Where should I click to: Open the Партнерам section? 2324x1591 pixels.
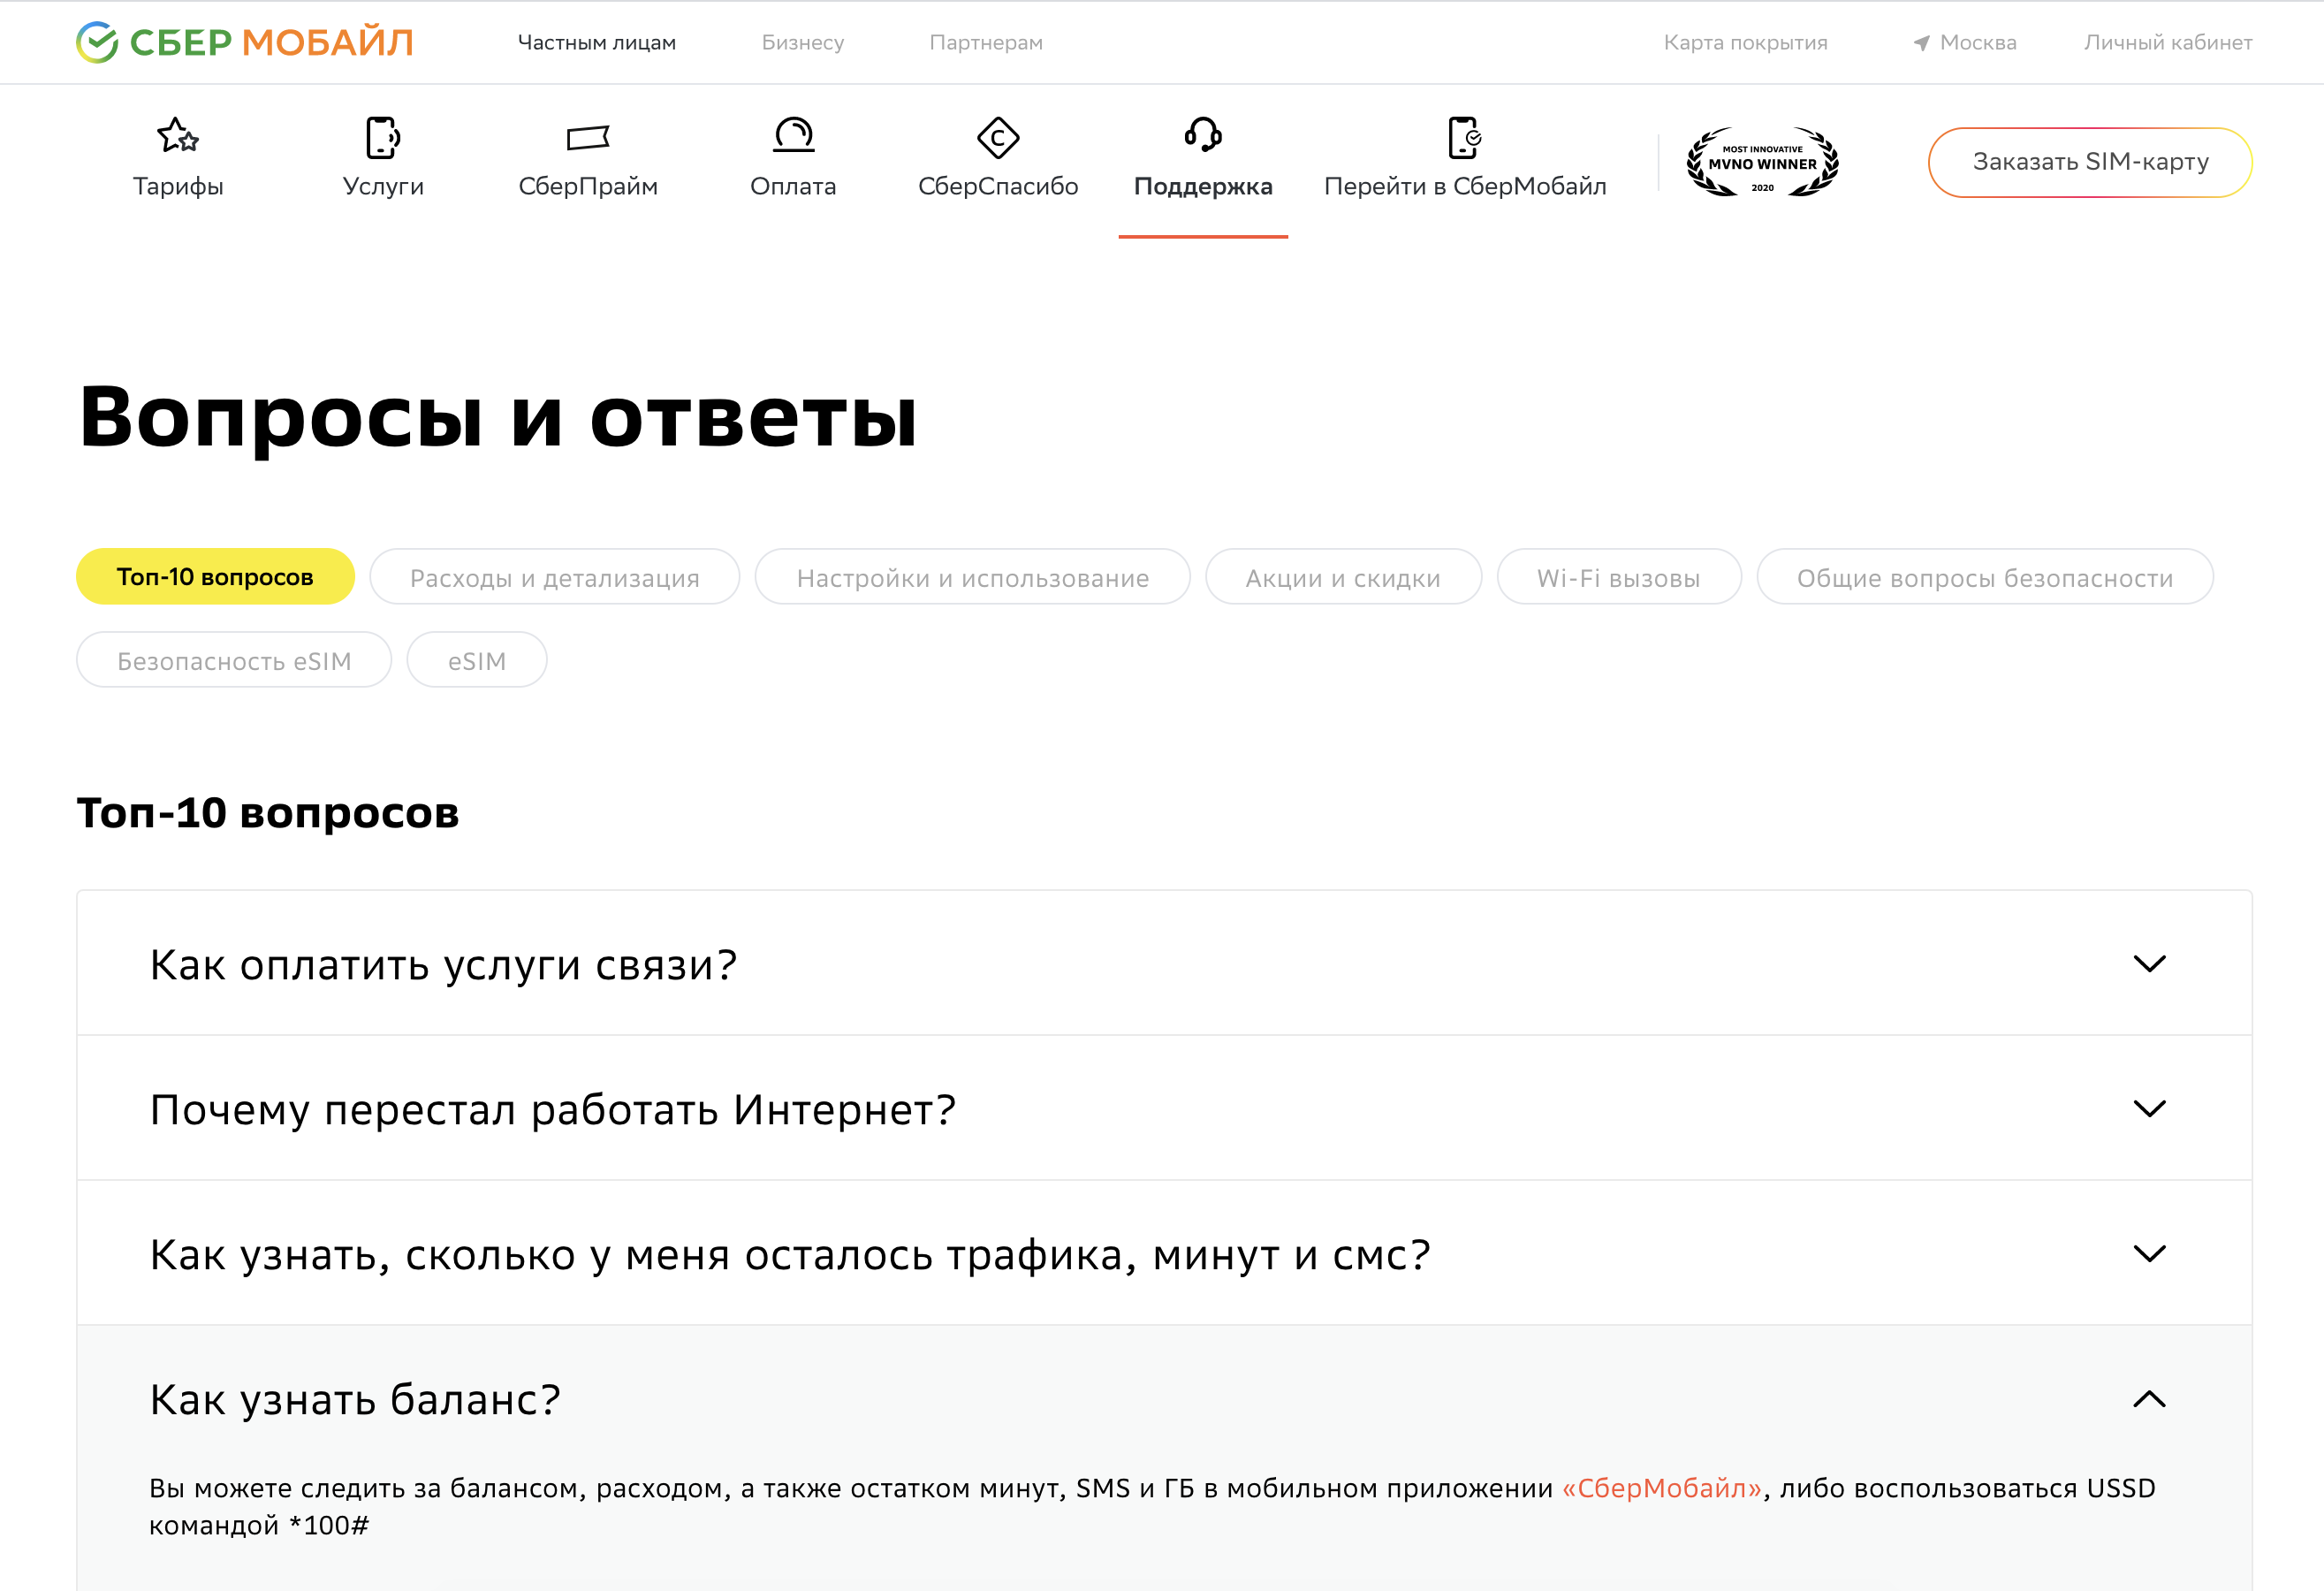(986, 42)
